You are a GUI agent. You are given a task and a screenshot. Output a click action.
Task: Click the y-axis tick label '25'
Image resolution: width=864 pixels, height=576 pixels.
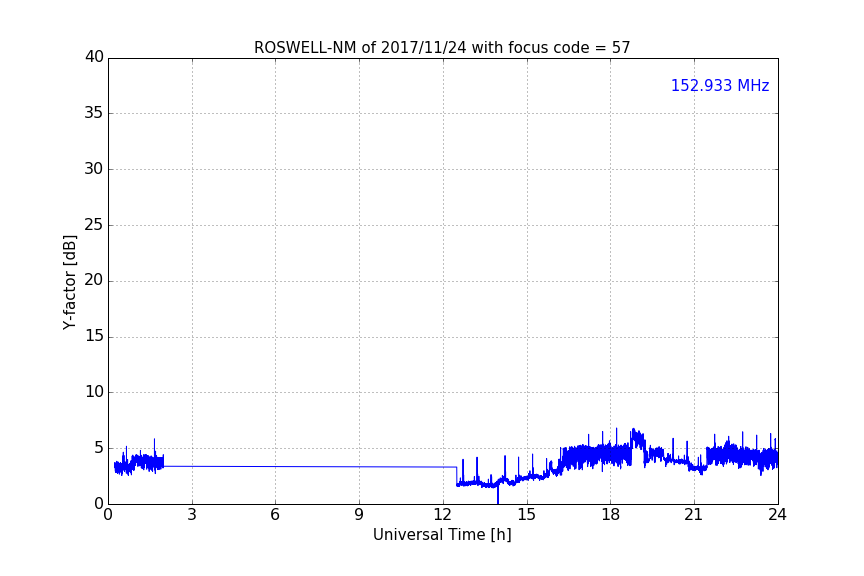click(94, 225)
